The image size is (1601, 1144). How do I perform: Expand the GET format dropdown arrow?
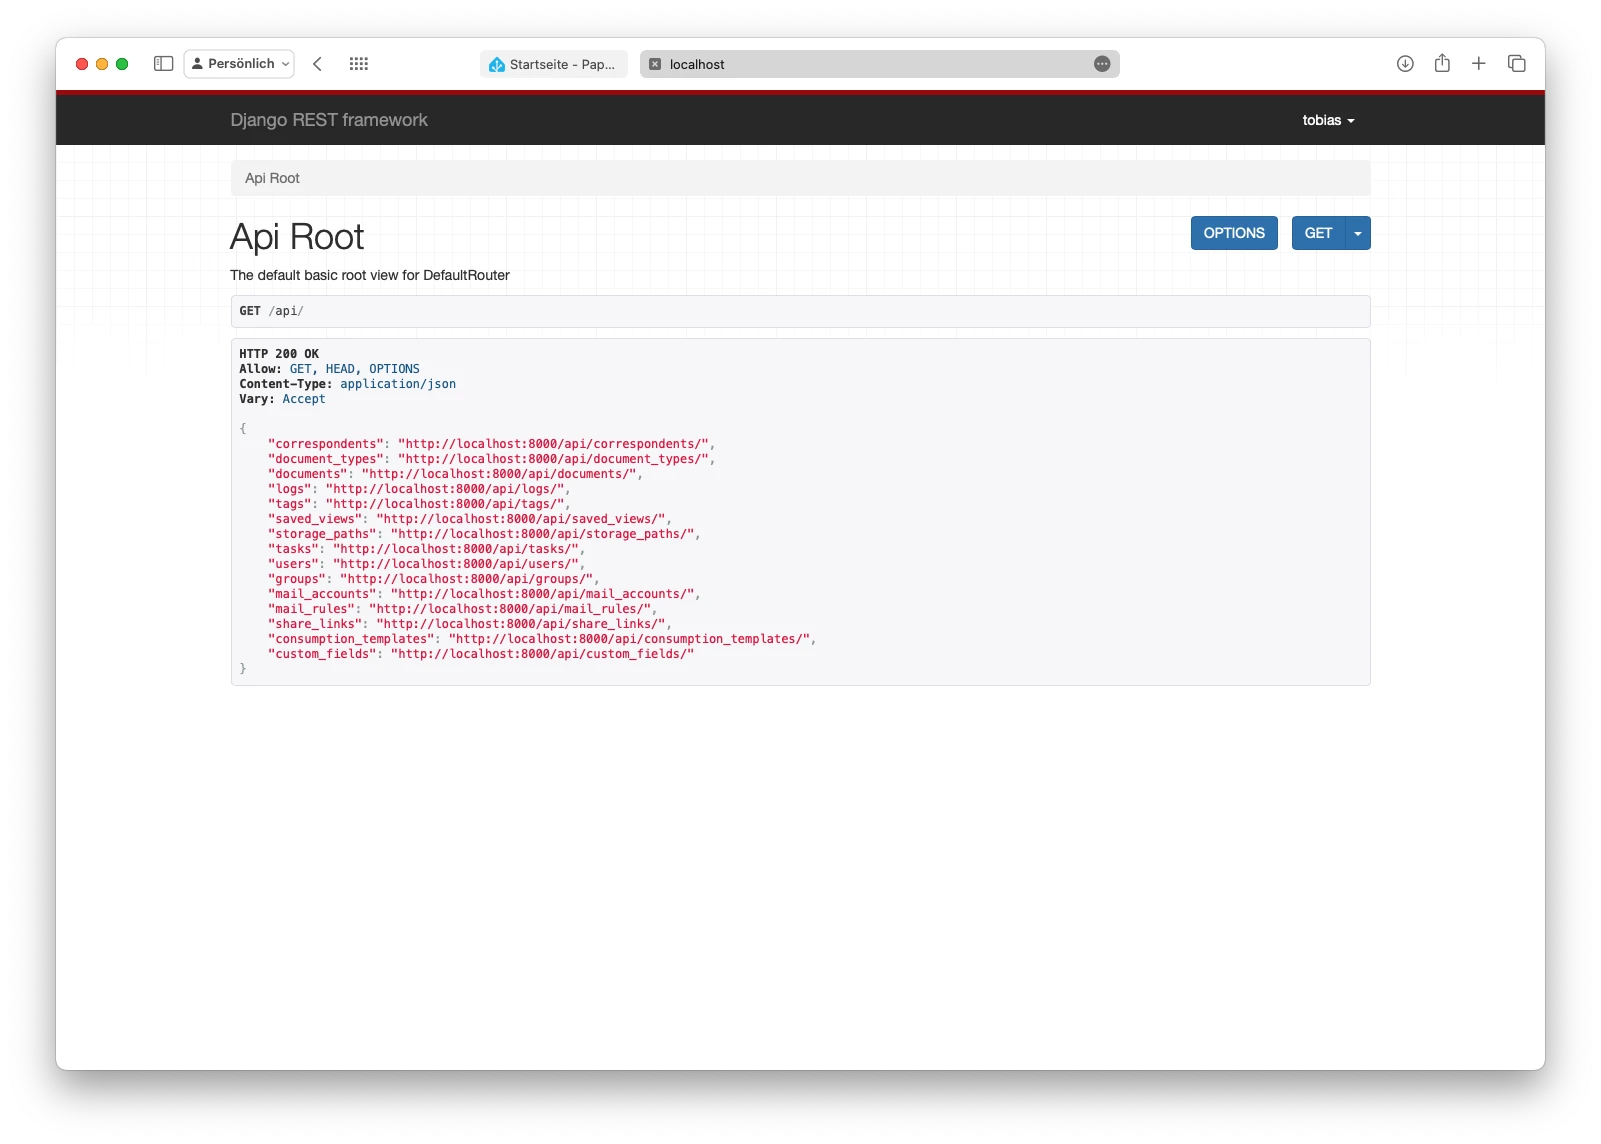1357,233
